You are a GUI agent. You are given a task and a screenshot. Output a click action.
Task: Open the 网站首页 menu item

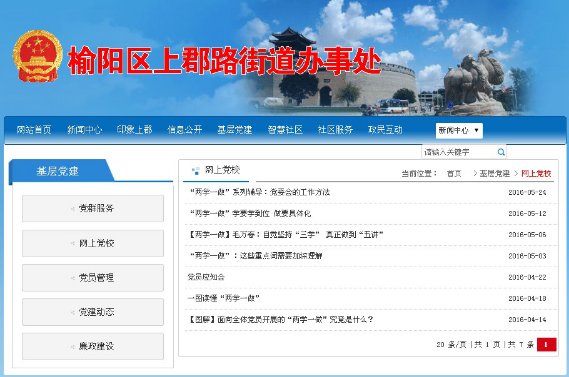coord(34,130)
